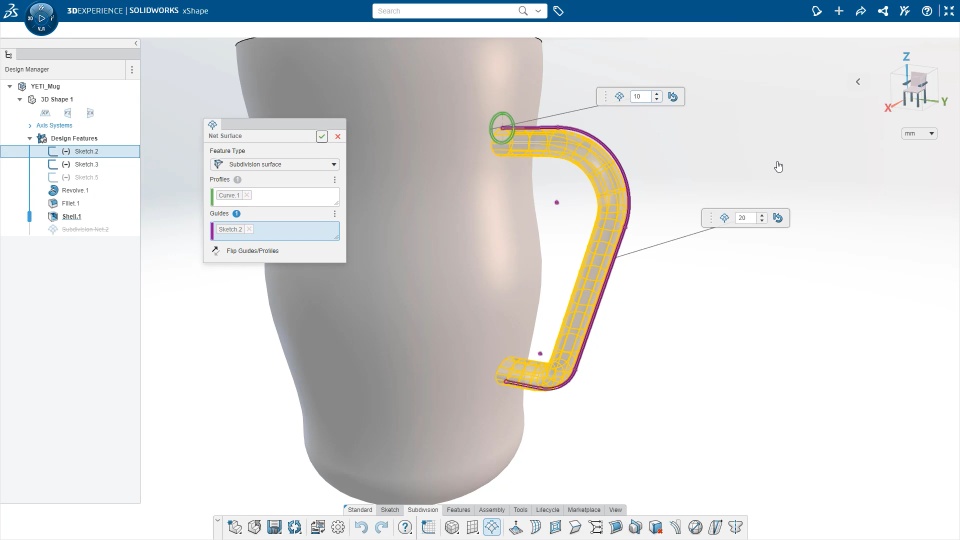This screenshot has height=540, width=960.
Task: Click the highlighted Net Surface tool icon
Action: coord(492,527)
